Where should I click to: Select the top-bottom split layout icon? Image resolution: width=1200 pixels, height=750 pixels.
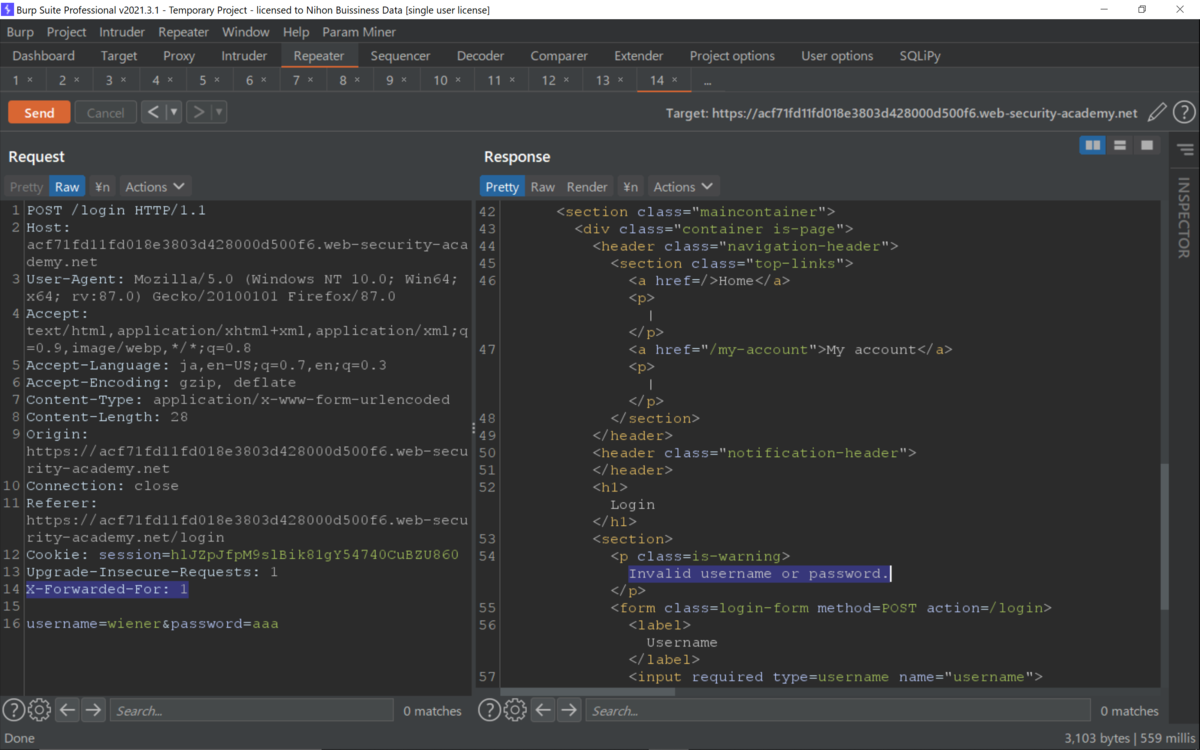point(1120,146)
